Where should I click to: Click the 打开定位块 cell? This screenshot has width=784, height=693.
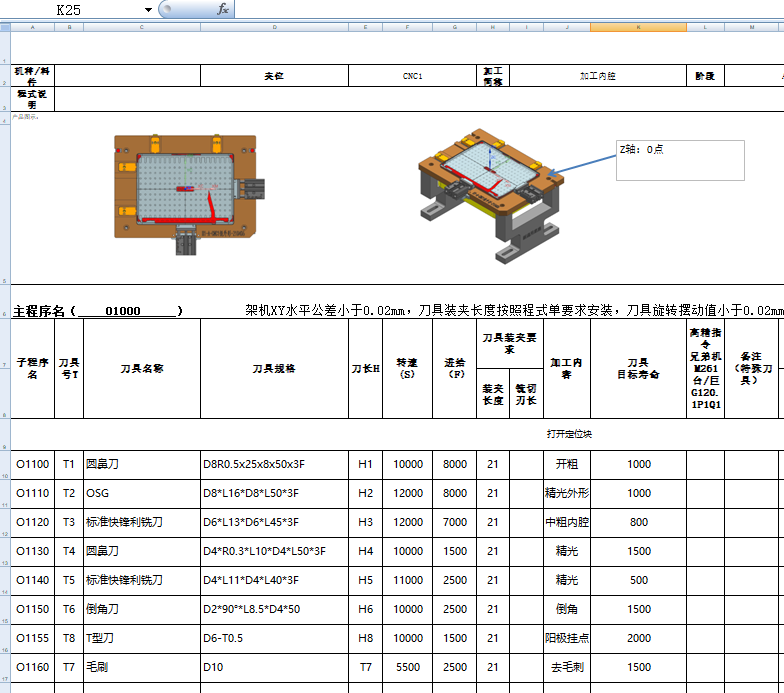tap(569, 434)
